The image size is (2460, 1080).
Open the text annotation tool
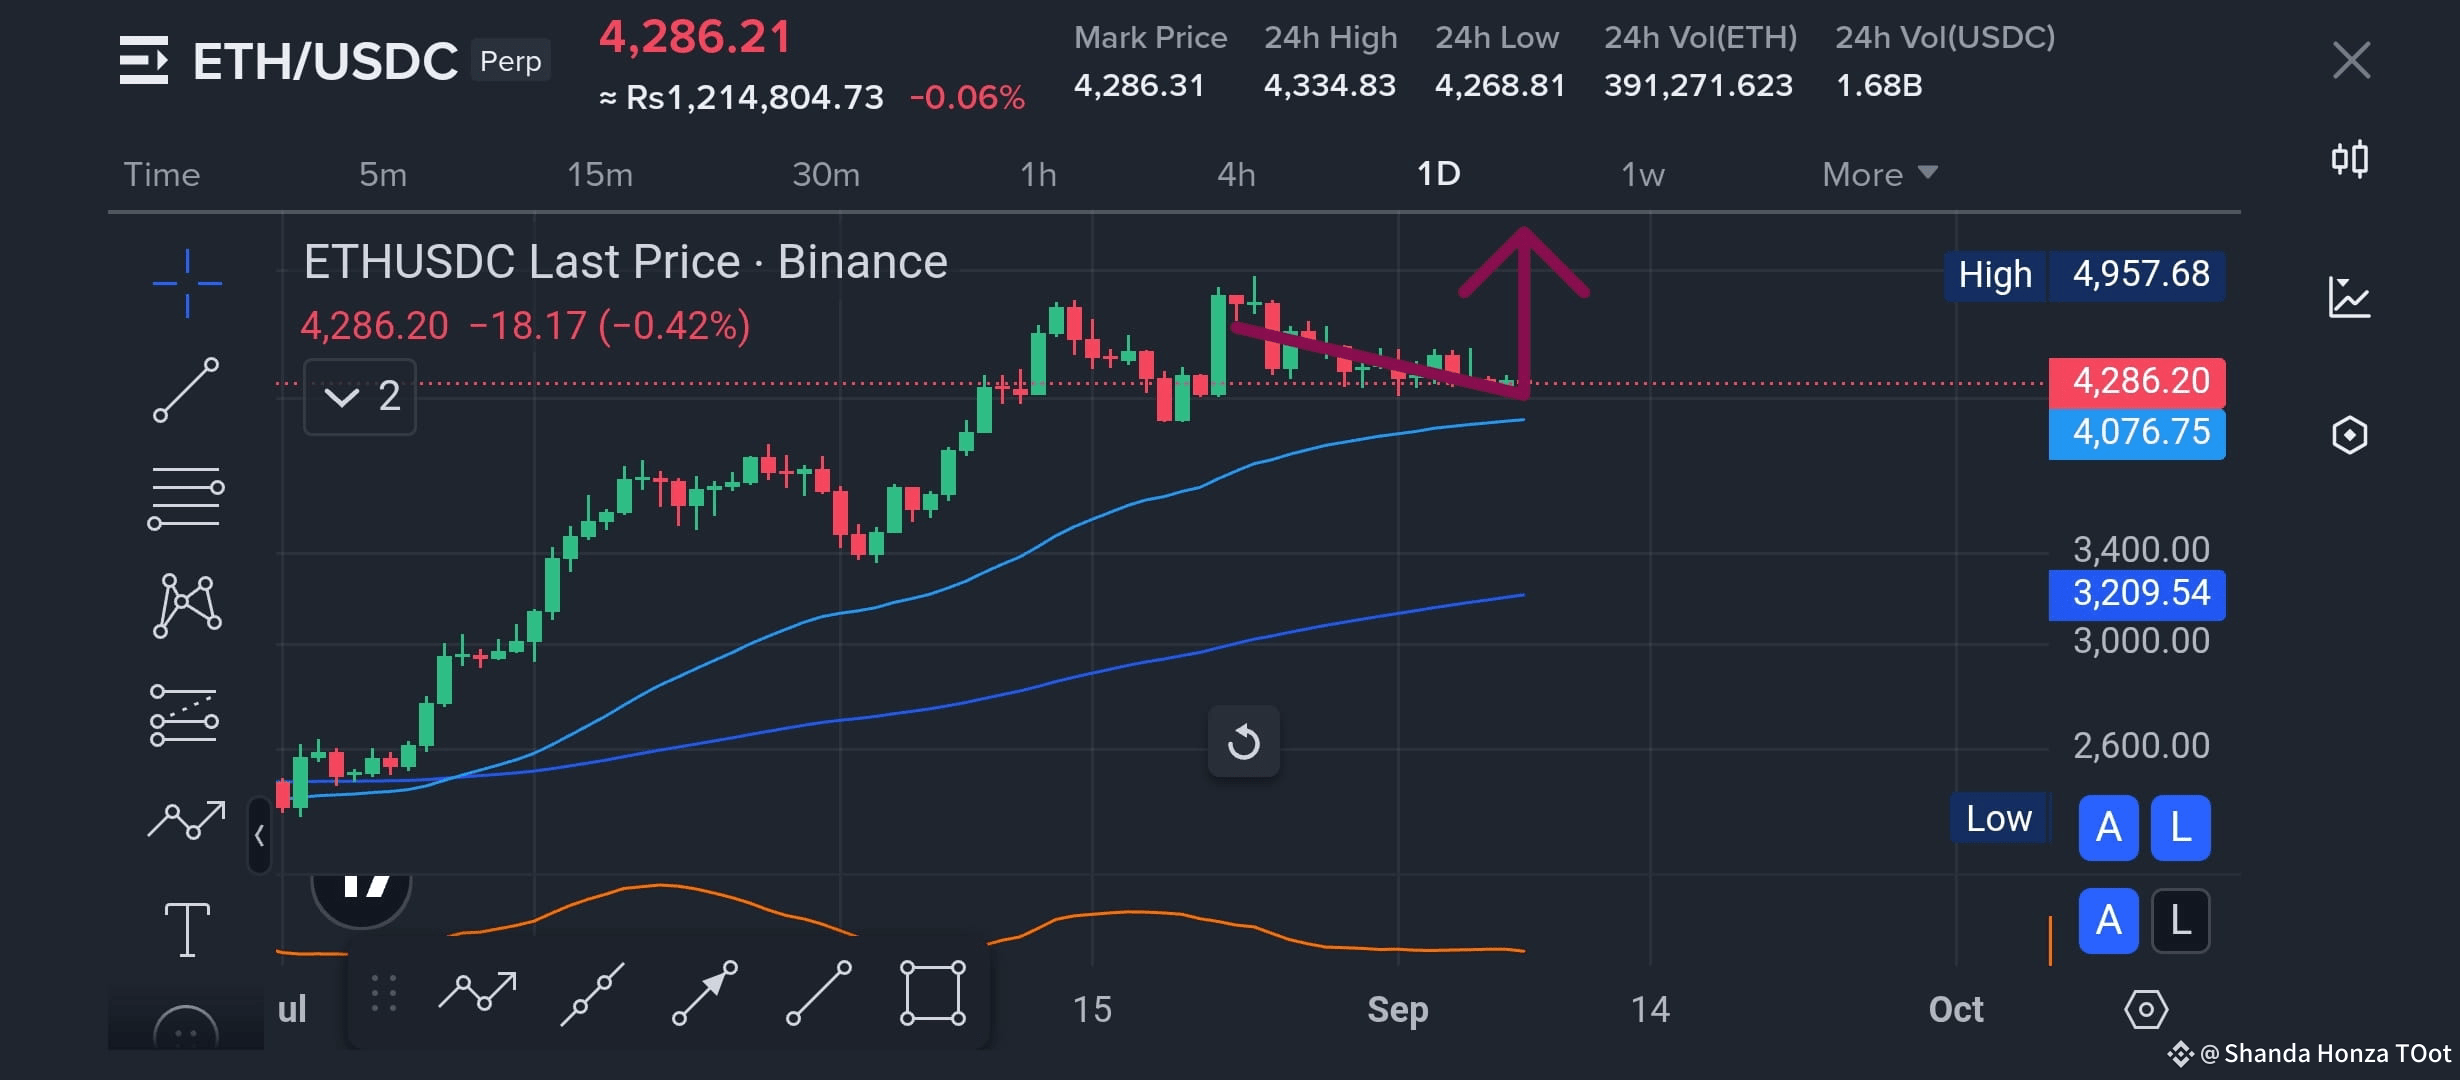click(187, 929)
